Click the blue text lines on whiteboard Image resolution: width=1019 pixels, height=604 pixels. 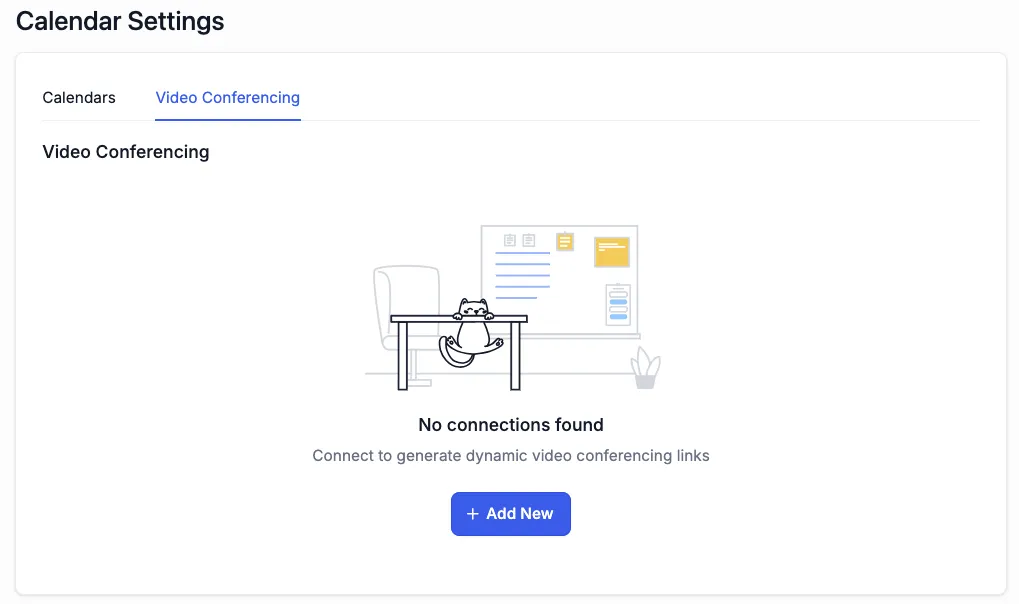pyautogui.click(x=522, y=275)
